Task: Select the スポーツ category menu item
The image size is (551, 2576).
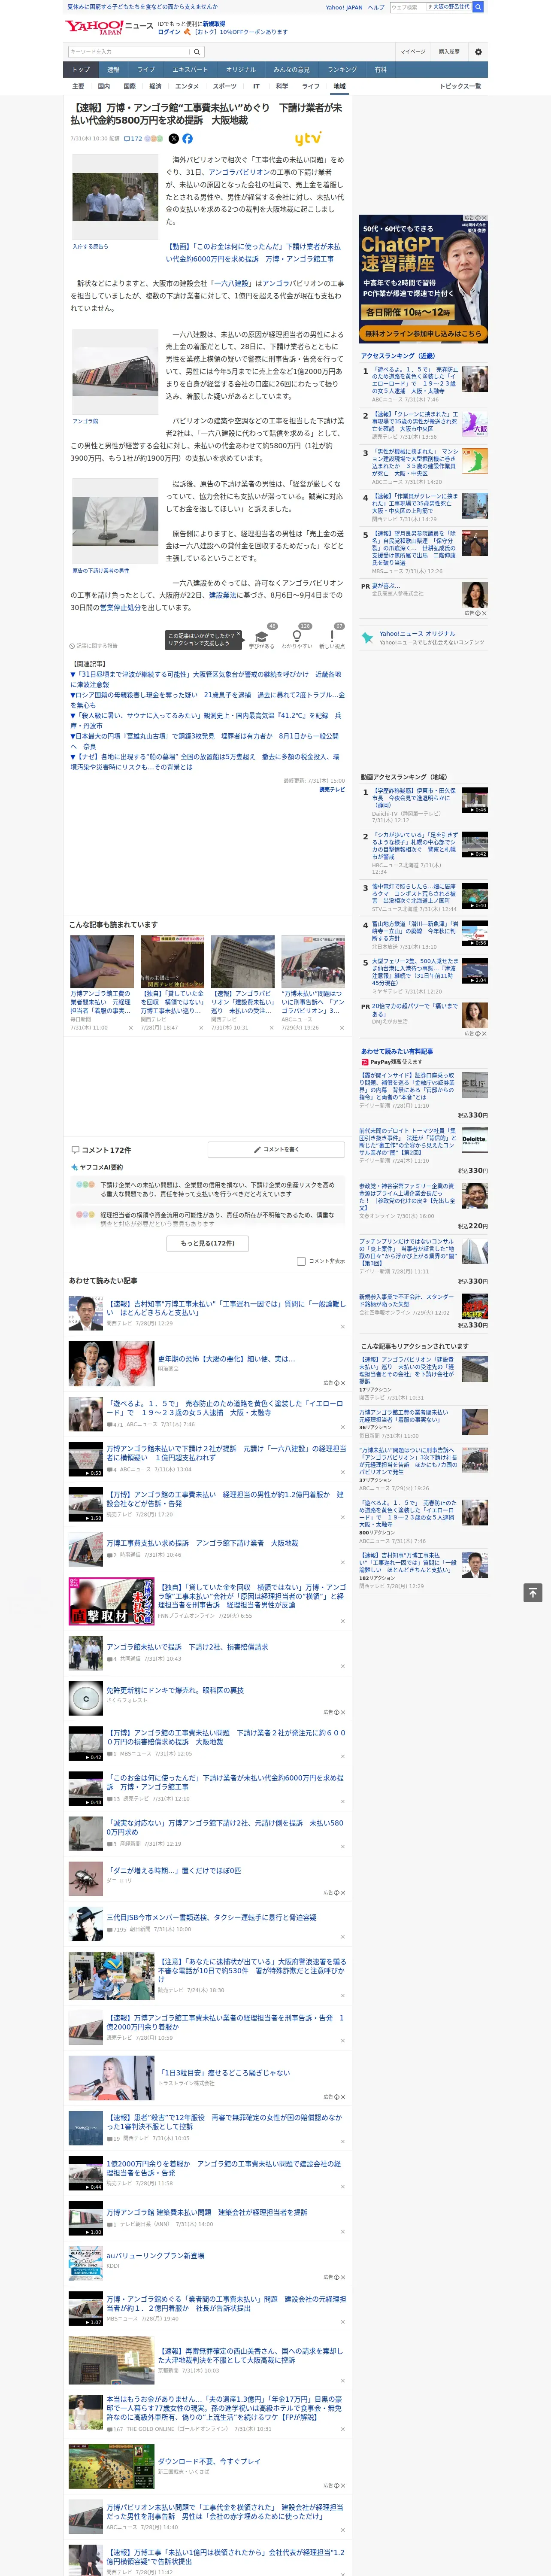Action: pyautogui.click(x=225, y=86)
